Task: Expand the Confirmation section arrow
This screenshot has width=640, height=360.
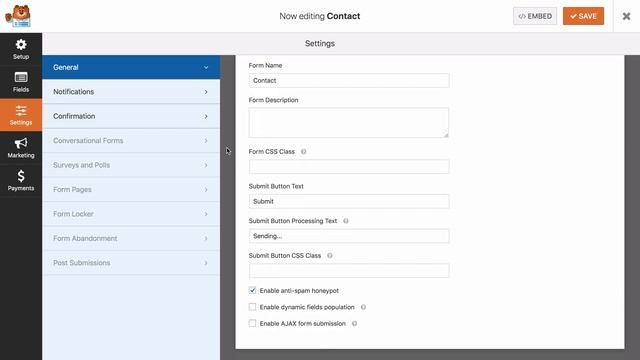Action: pos(206,116)
